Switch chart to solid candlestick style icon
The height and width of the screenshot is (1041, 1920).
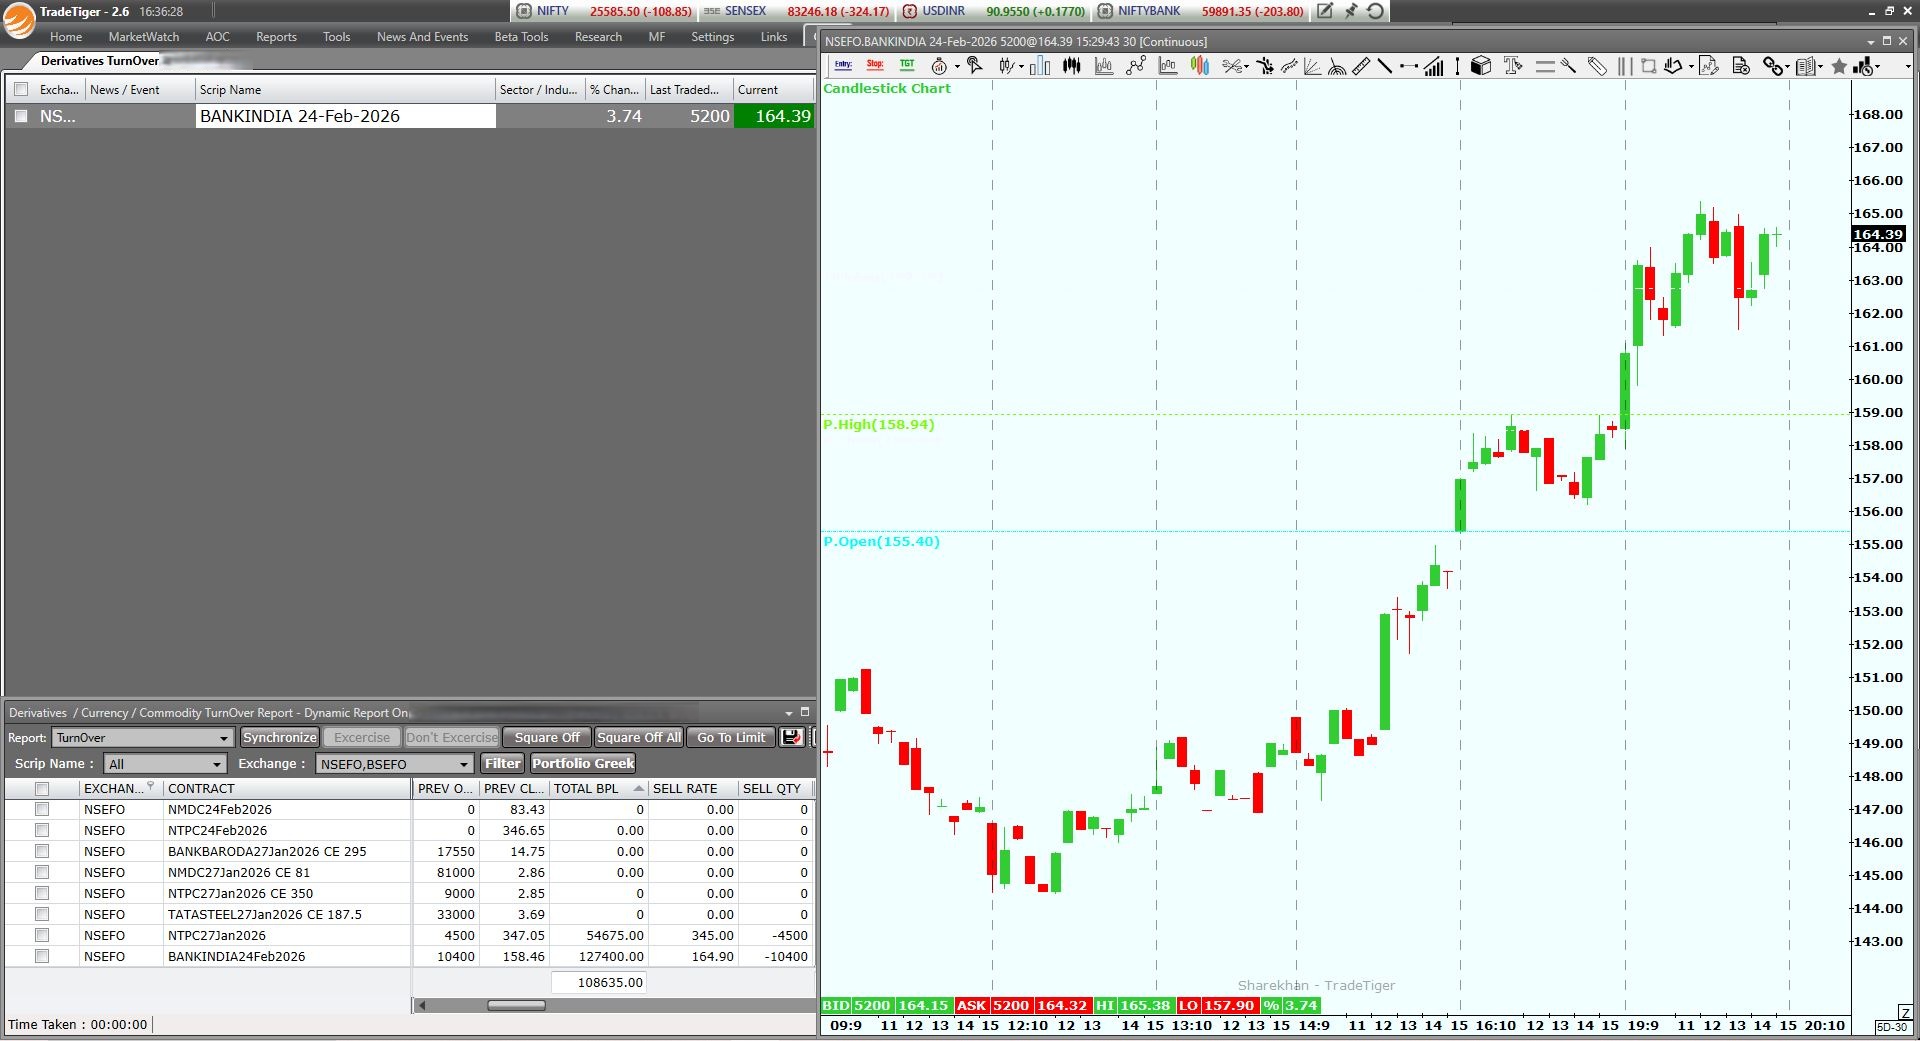[1072, 66]
